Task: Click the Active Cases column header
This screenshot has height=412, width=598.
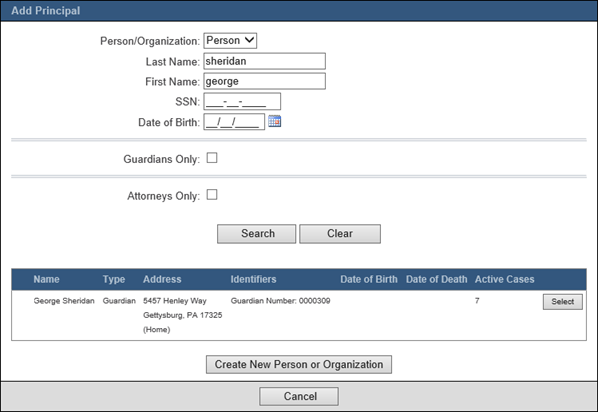Action: pyautogui.click(x=505, y=279)
